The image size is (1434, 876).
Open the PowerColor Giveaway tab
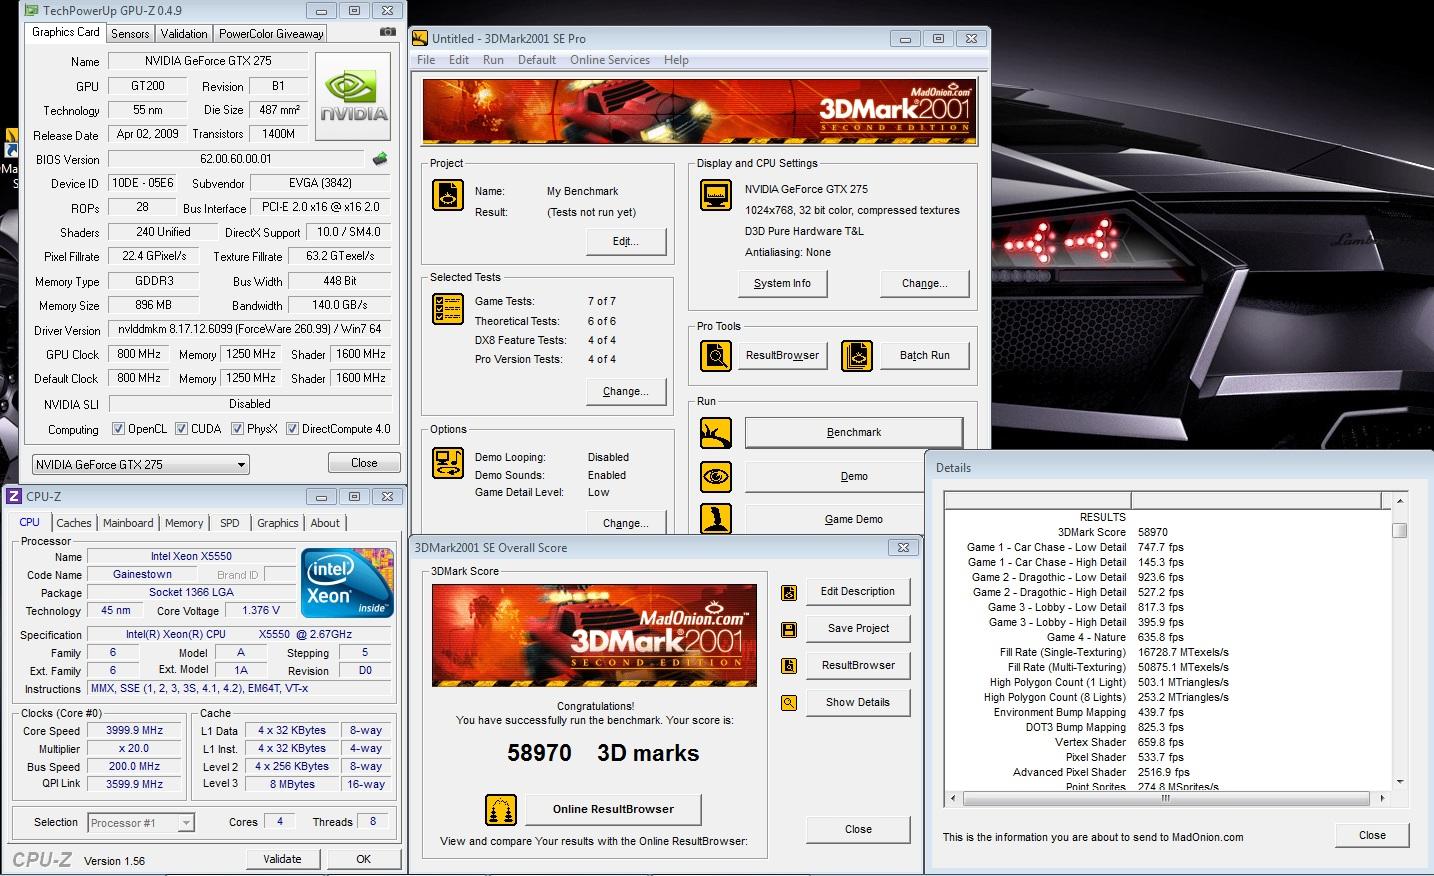(271, 33)
